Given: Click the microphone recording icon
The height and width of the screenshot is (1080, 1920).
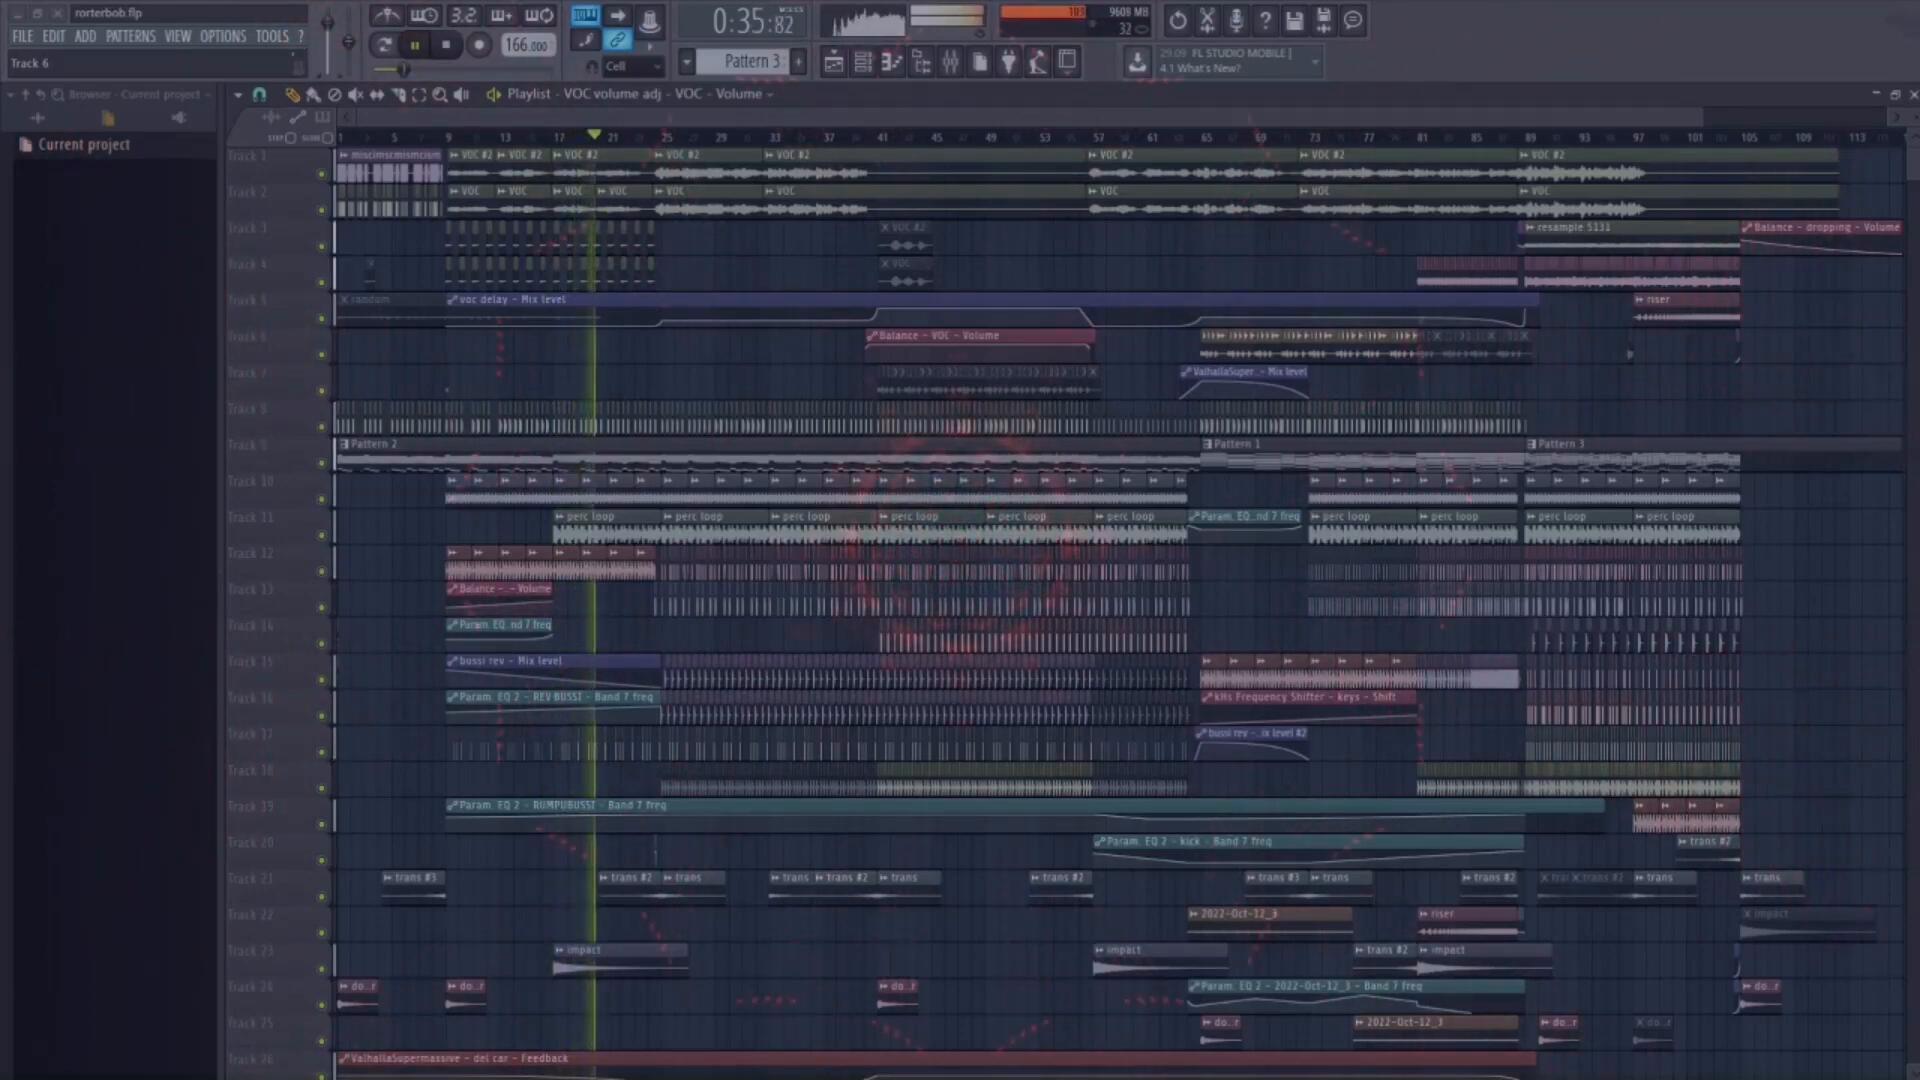Looking at the screenshot, I should point(1236,20).
